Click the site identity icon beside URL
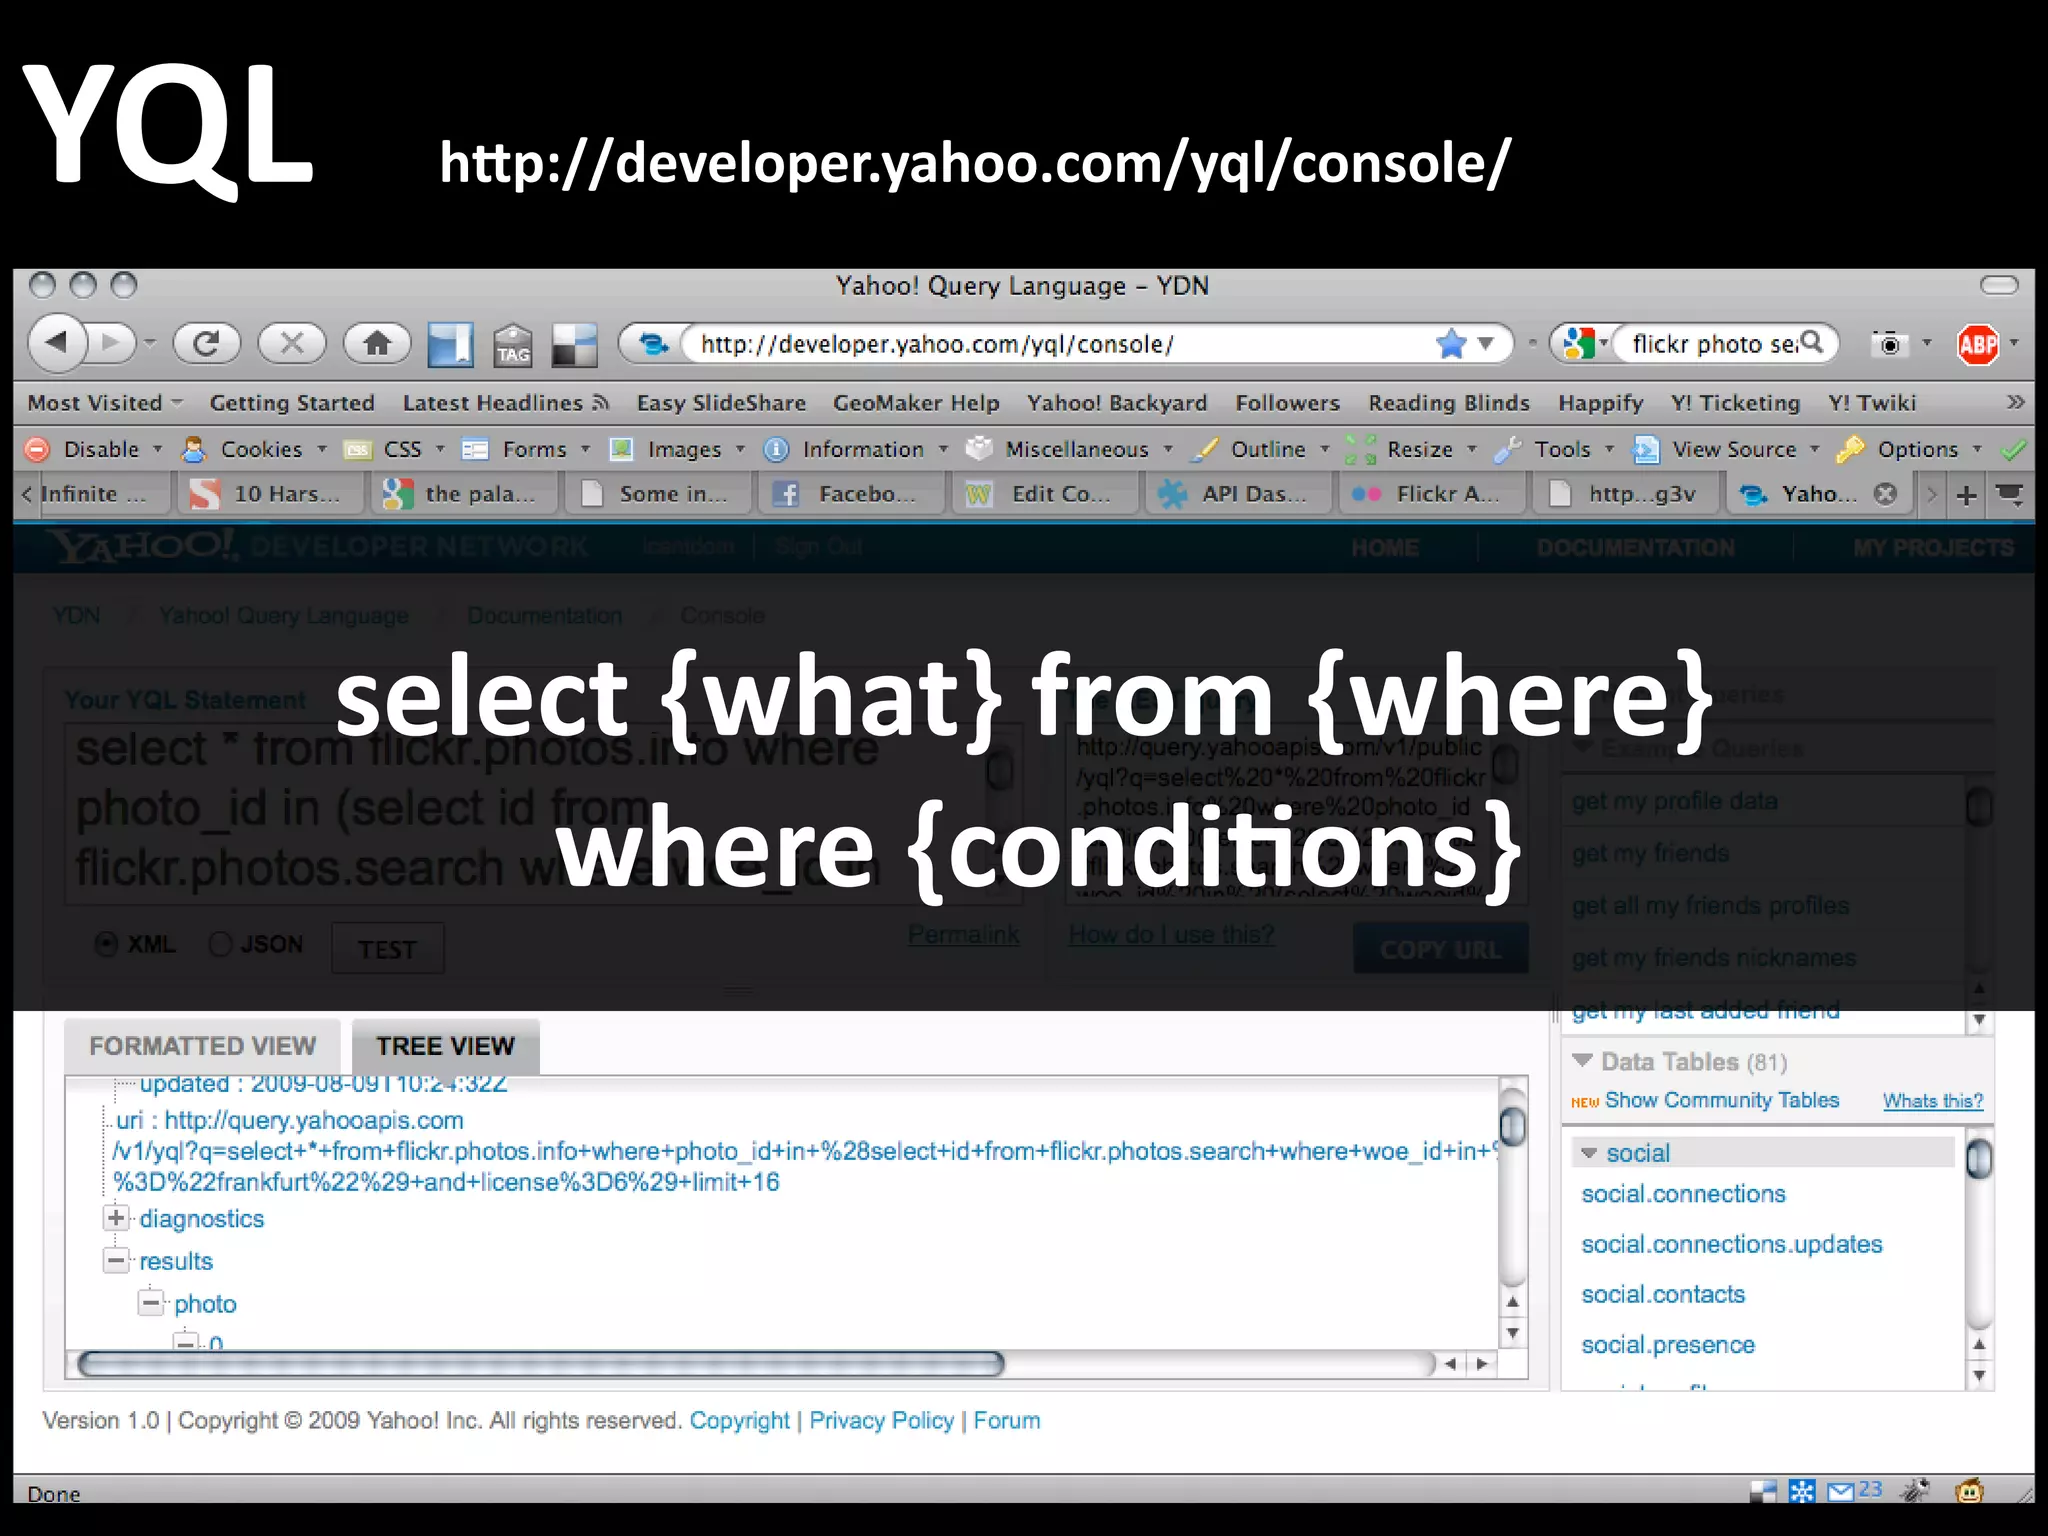 click(654, 344)
